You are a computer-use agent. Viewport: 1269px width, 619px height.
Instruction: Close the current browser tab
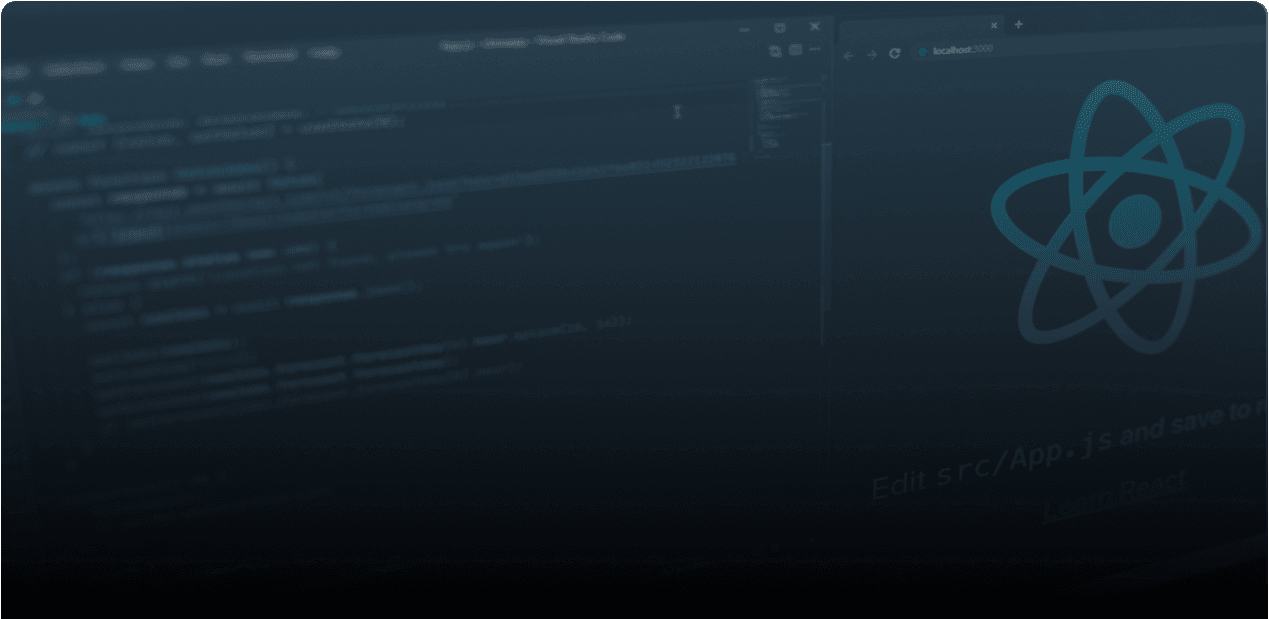tap(994, 25)
